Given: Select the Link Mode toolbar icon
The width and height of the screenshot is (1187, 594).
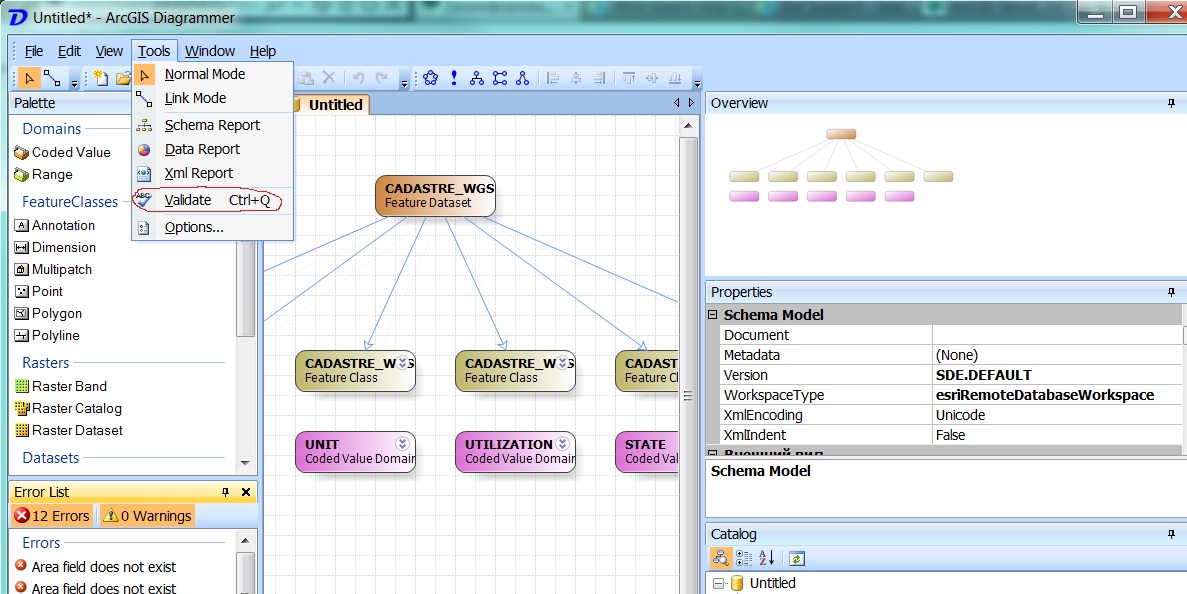Looking at the screenshot, I should (x=51, y=78).
